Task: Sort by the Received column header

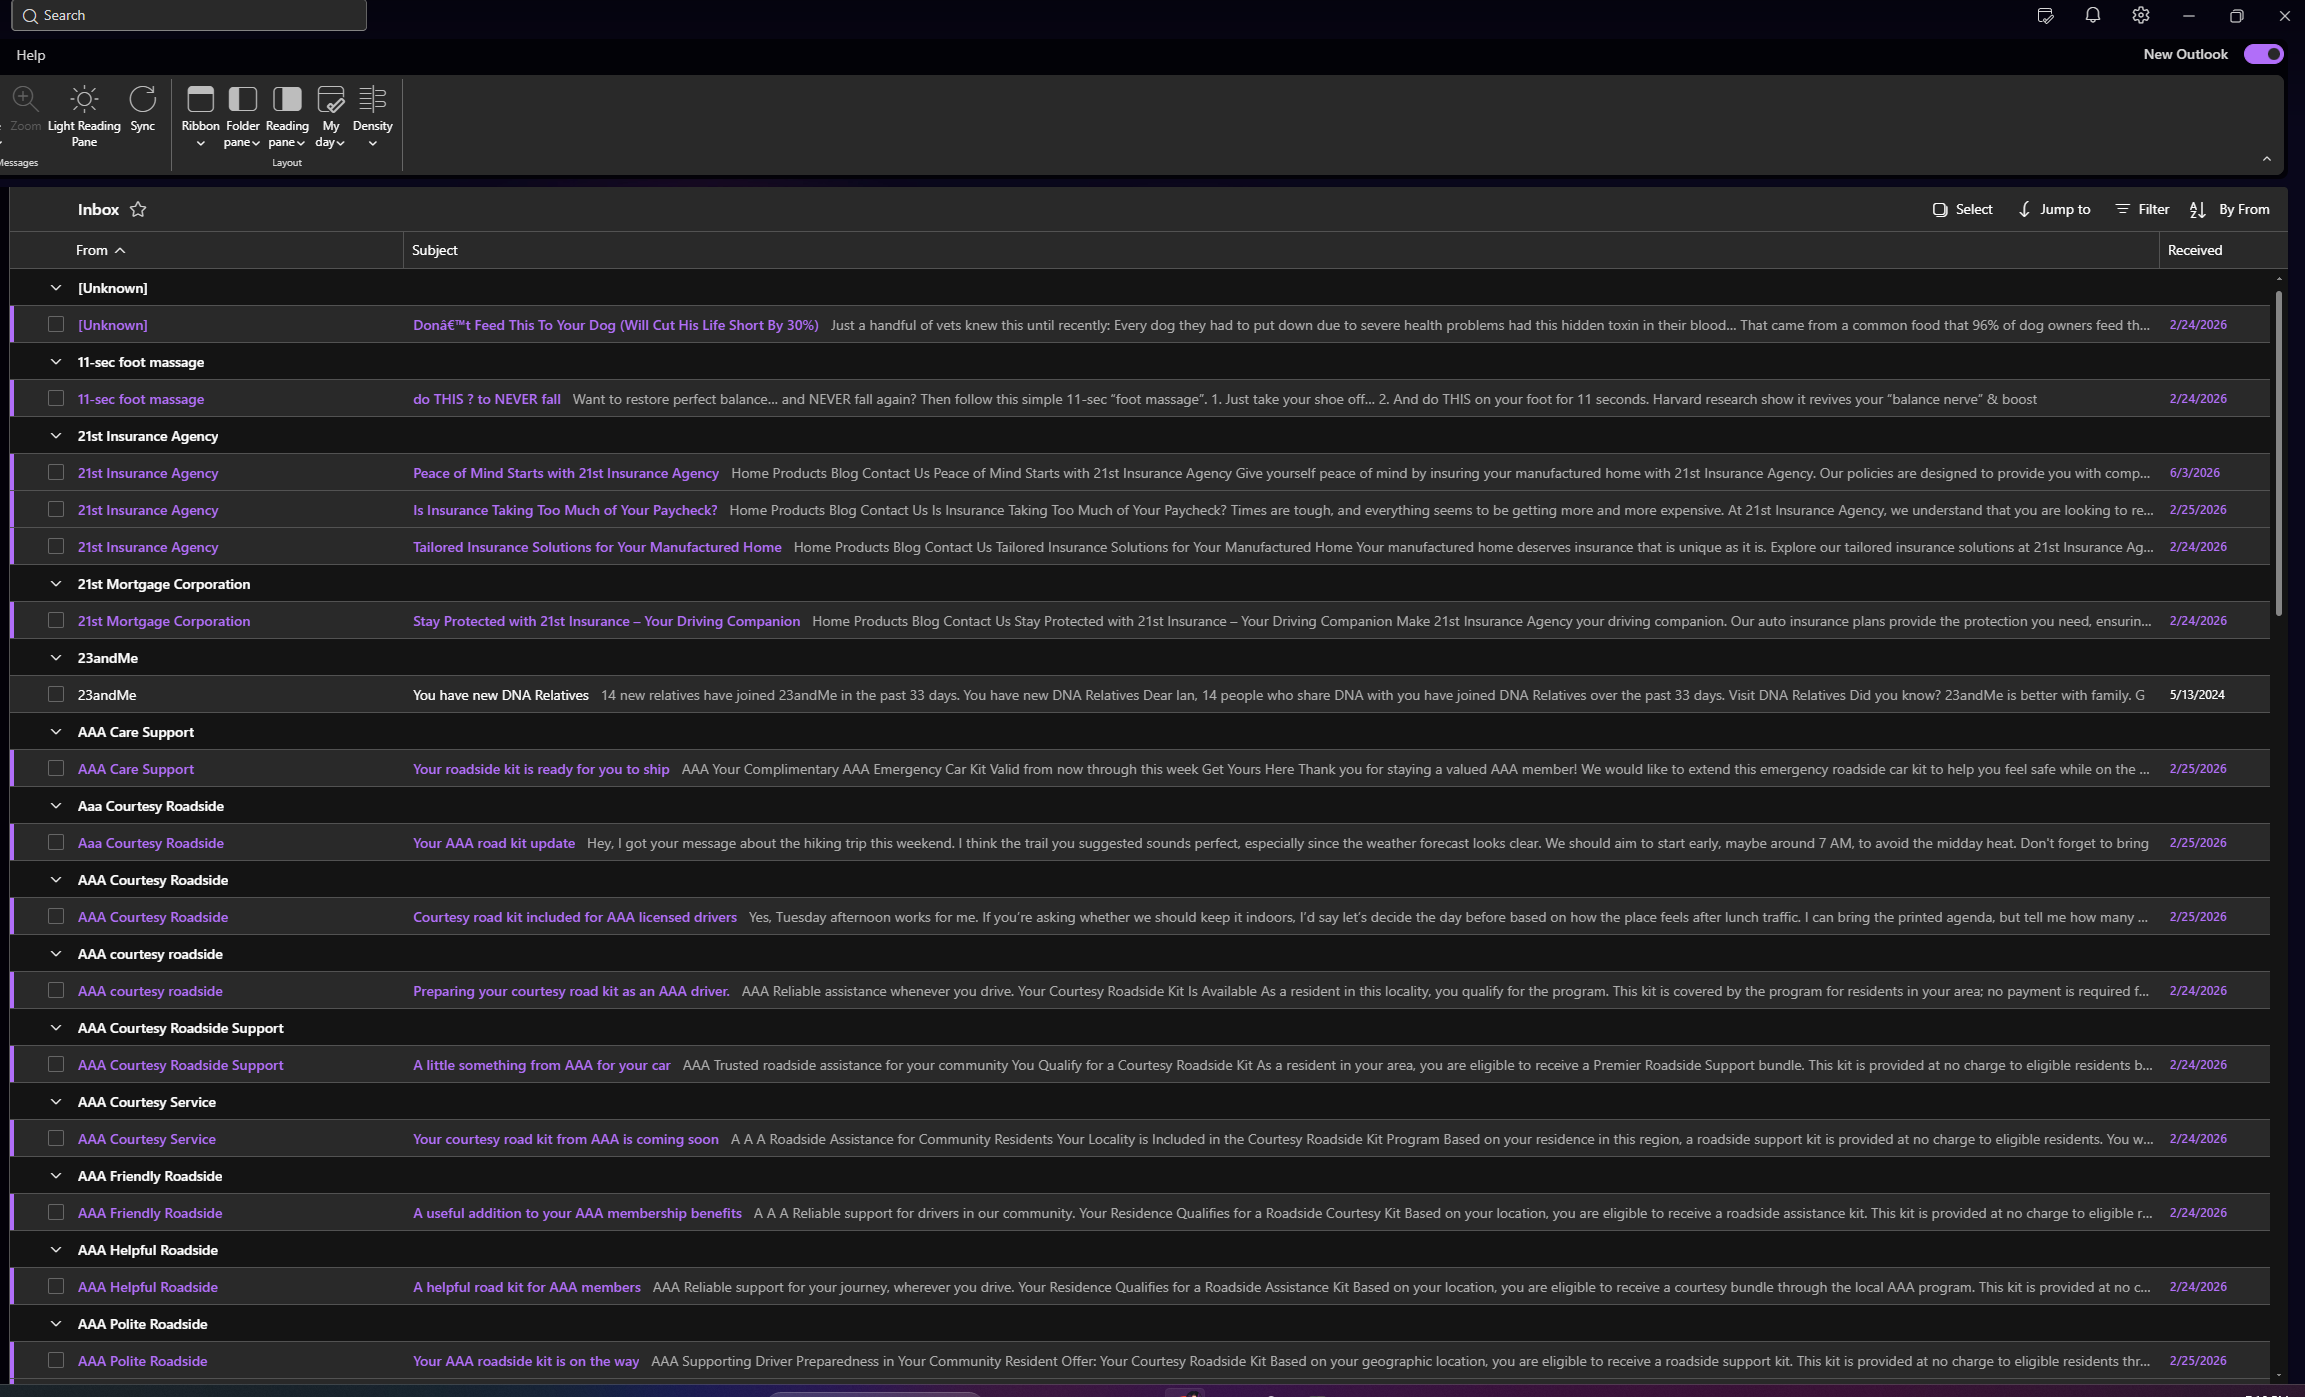Action: tap(2195, 250)
